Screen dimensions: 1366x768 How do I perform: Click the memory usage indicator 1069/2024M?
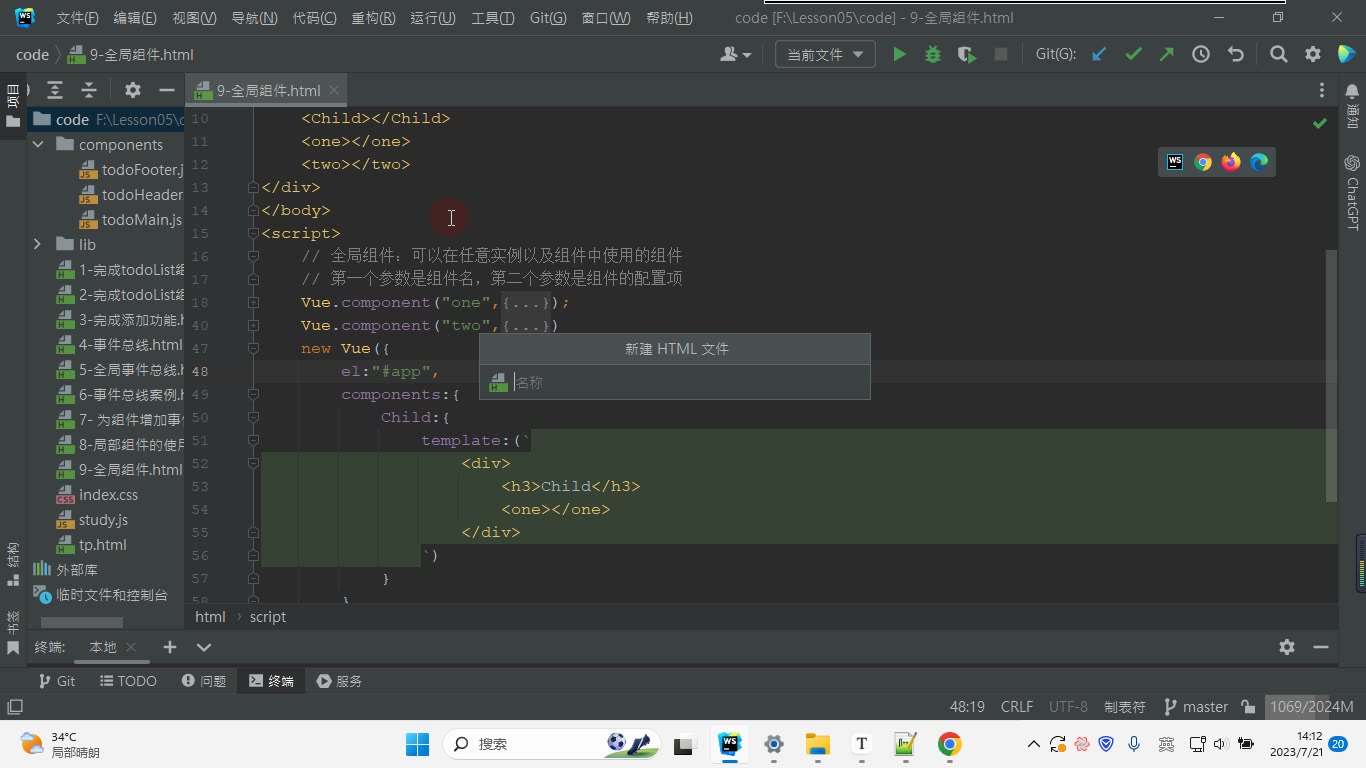pyautogui.click(x=1312, y=707)
